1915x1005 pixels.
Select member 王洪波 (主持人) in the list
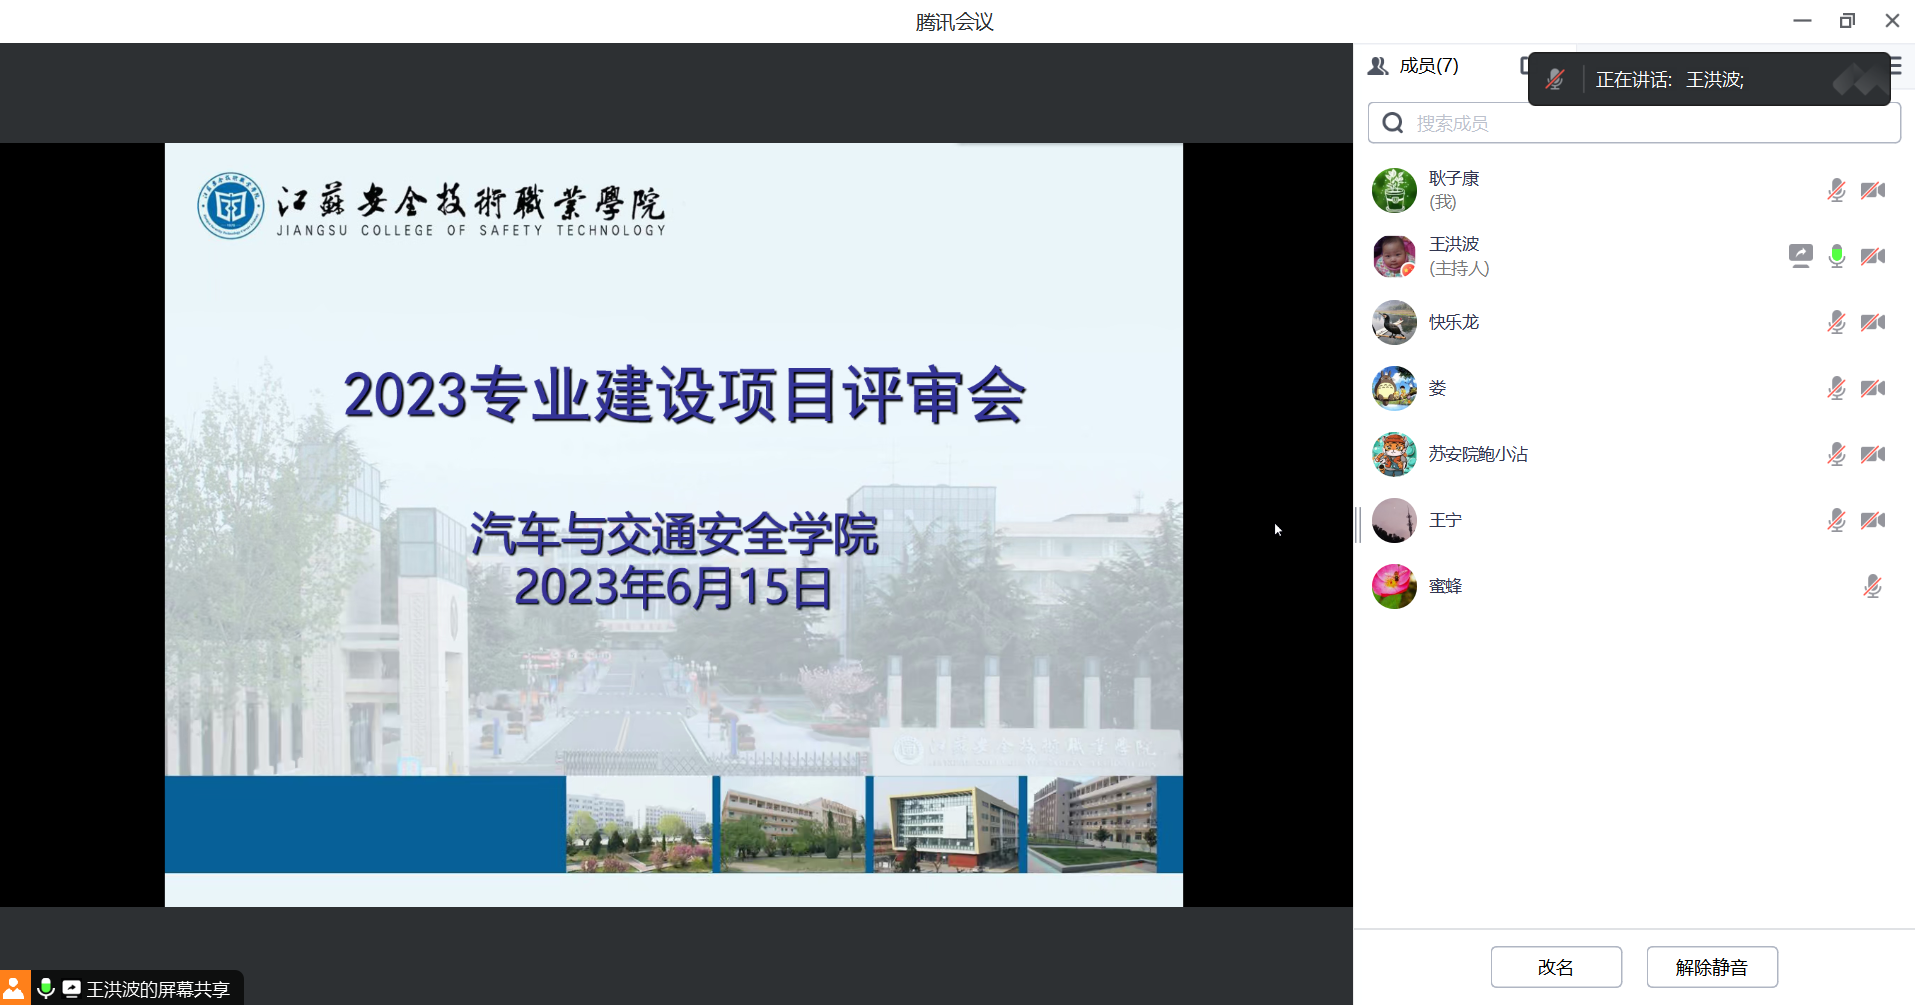[x=1459, y=256]
